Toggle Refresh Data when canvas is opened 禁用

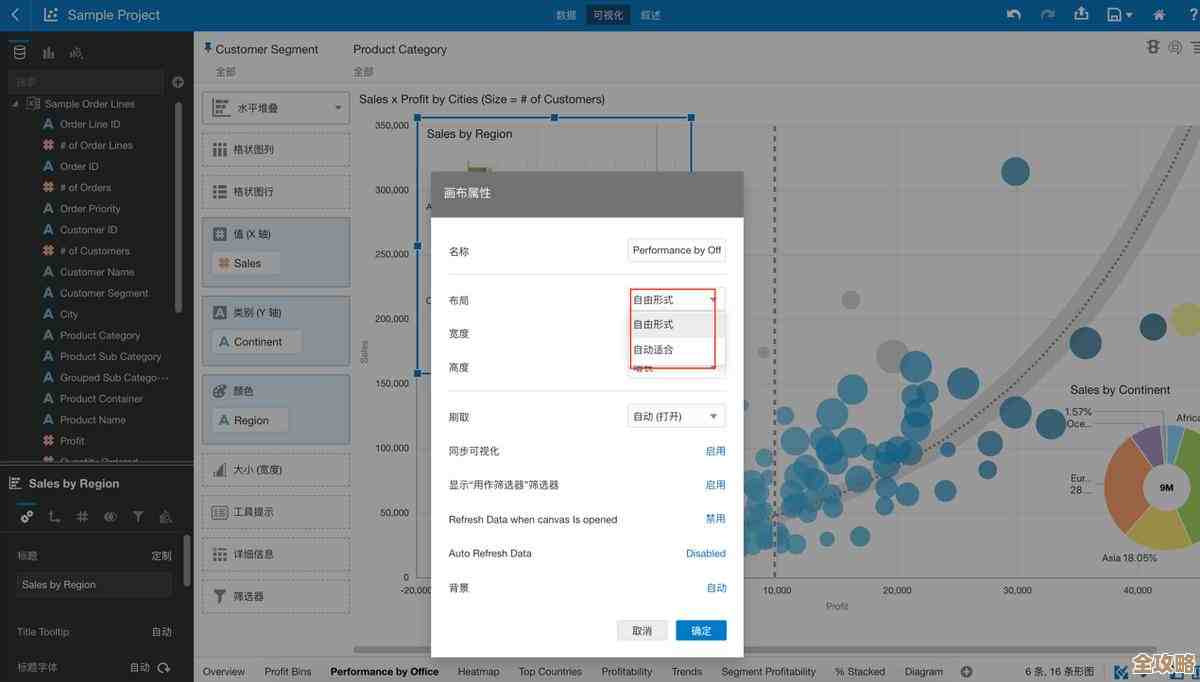click(x=715, y=519)
